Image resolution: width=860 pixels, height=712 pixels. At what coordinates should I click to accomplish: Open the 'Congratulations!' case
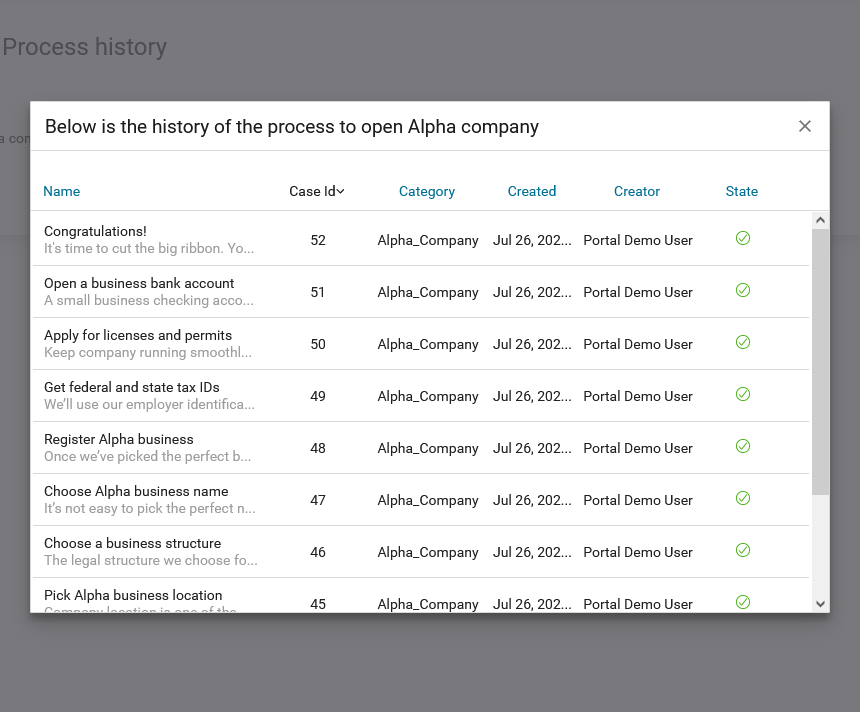(x=95, y=231)
